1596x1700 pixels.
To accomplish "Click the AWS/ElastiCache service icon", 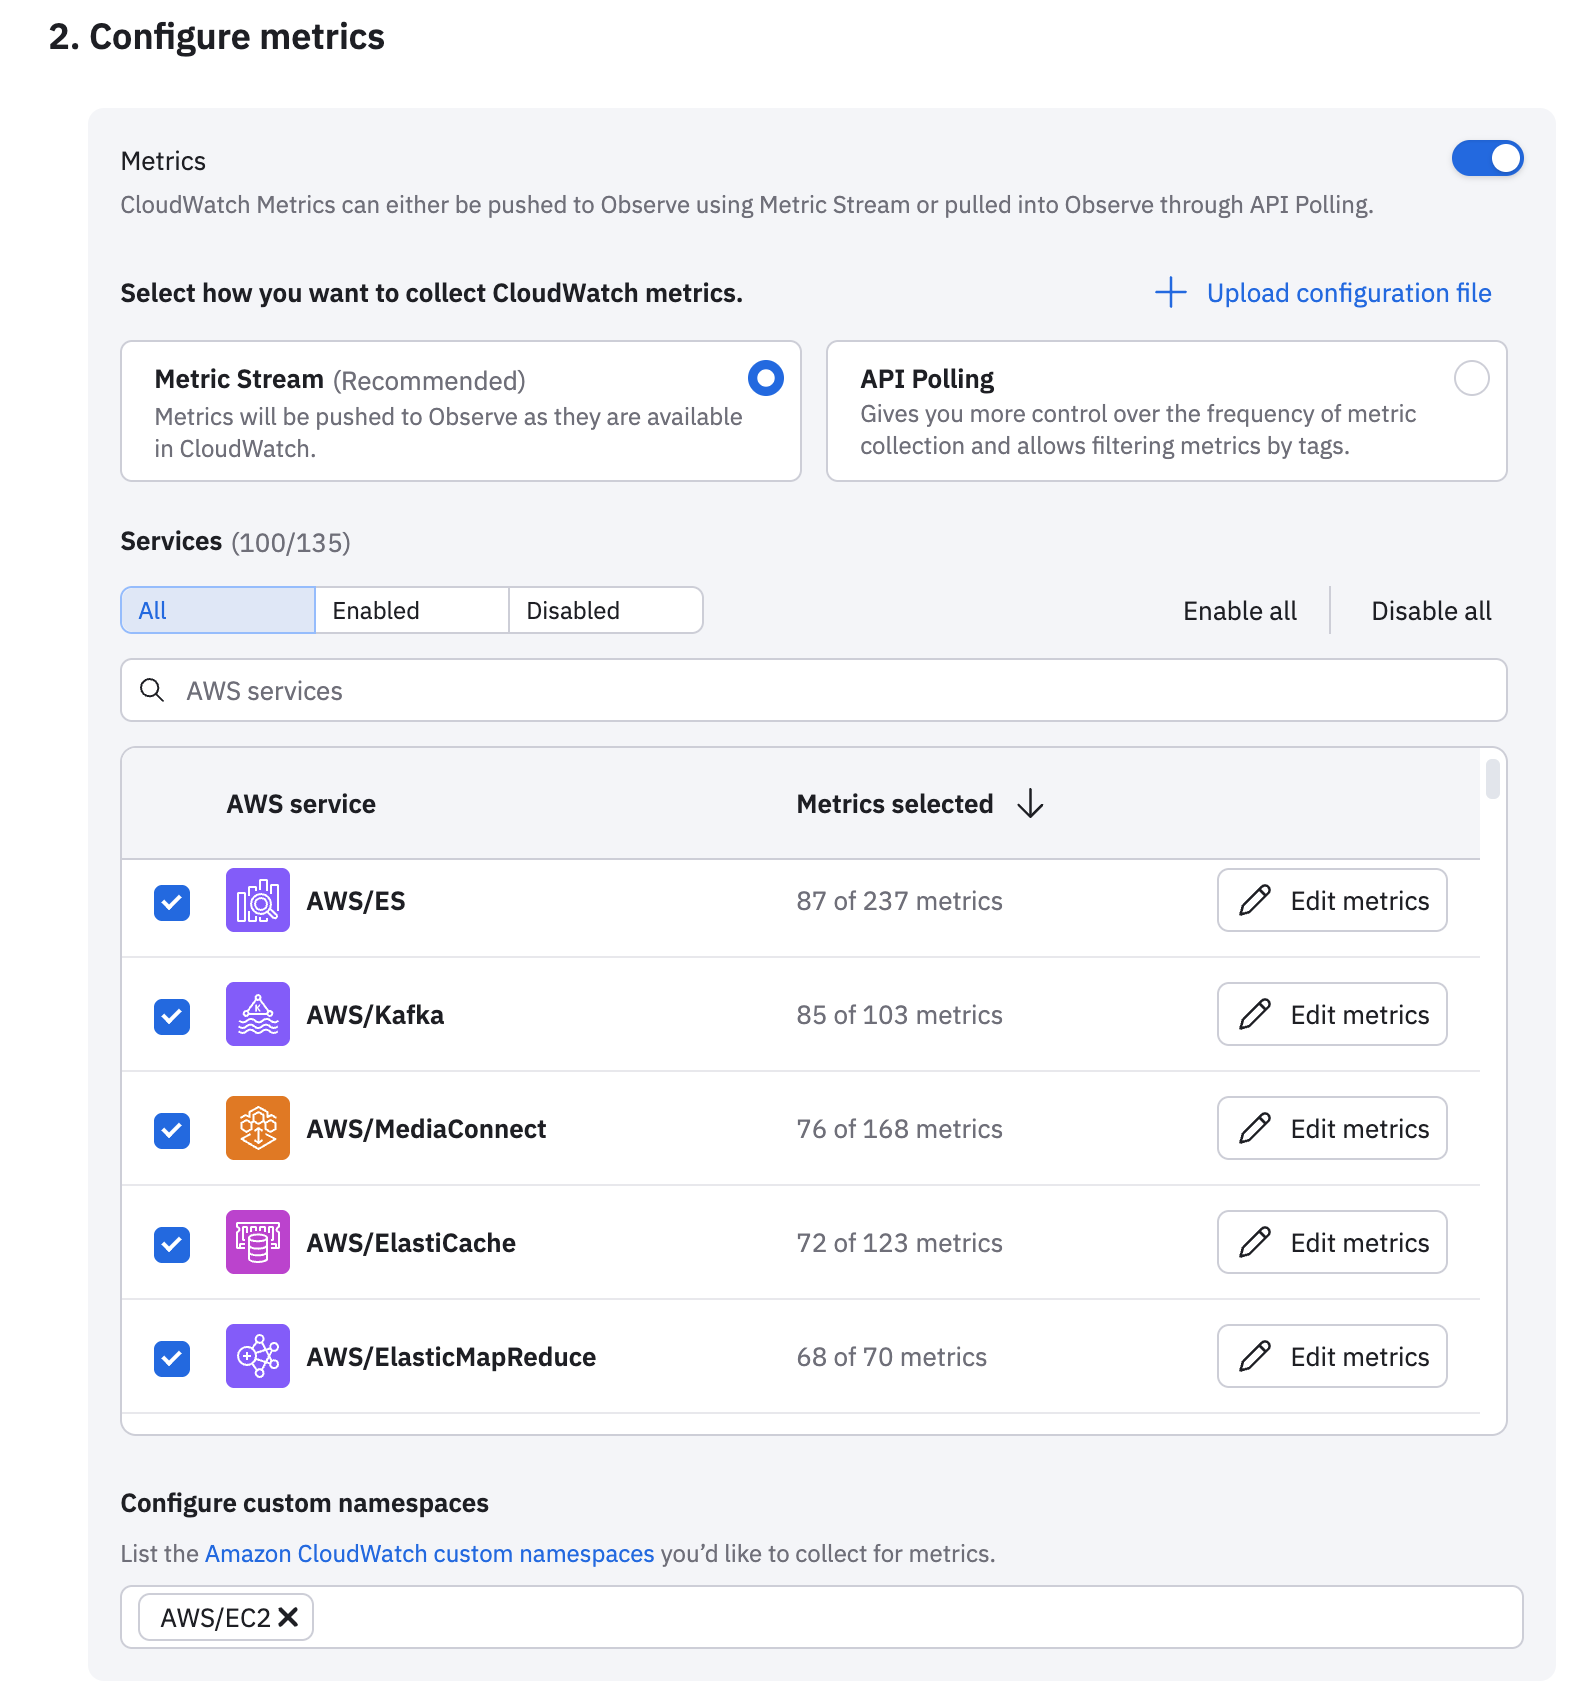I will (258, 1242).
